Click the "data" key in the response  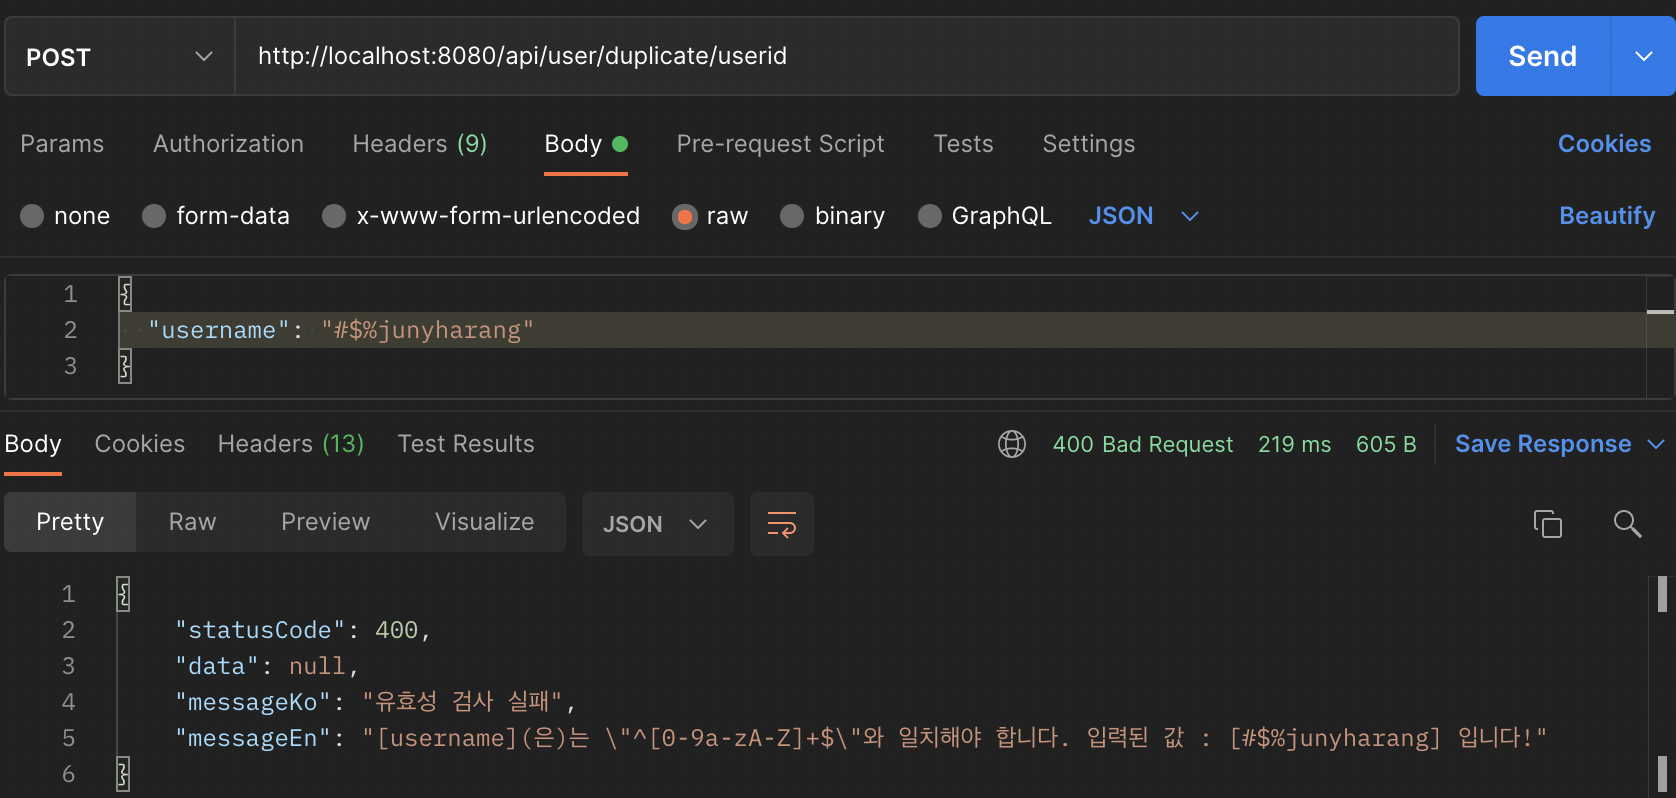(217, 666)
